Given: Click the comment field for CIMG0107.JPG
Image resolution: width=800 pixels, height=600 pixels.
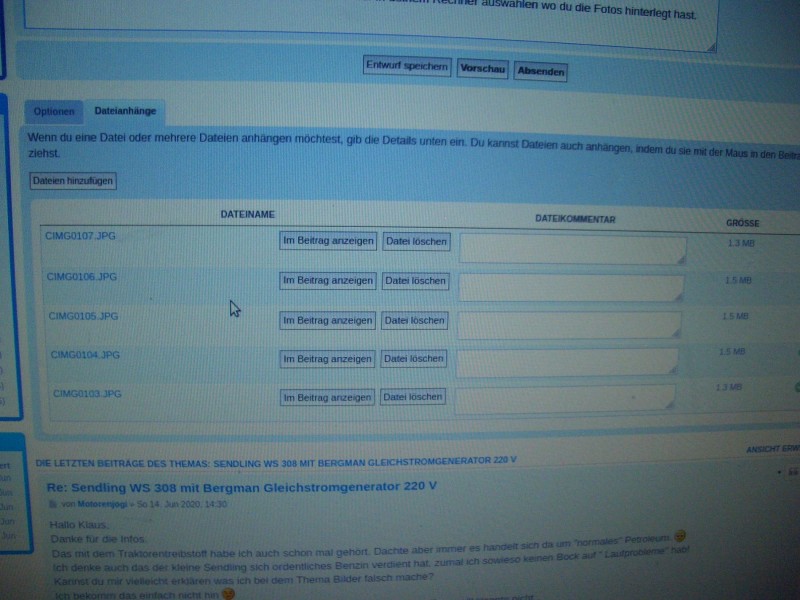Looking at the screenshot, I should (x=572, y=250).
